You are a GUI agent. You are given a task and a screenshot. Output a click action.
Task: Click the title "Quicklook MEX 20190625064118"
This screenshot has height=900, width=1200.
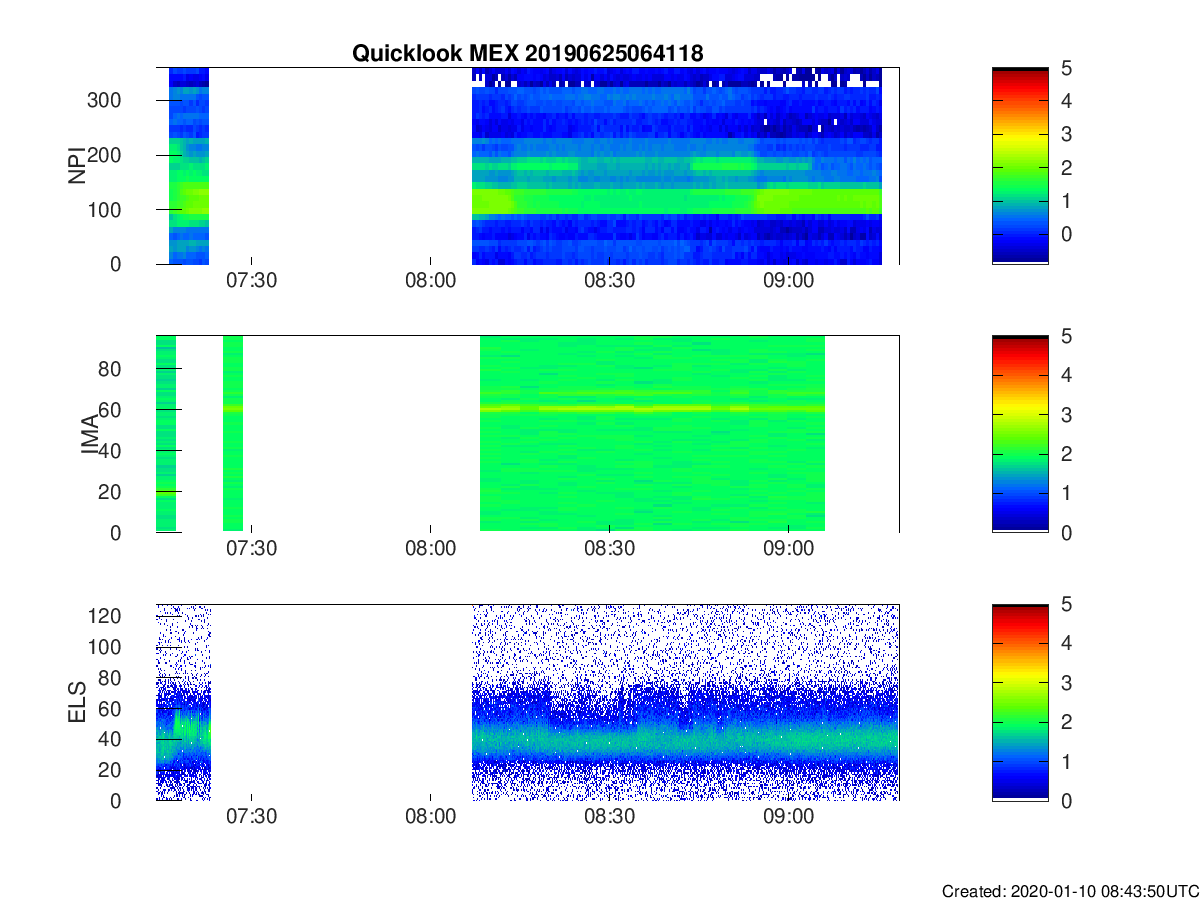click(x=528, y=54)
